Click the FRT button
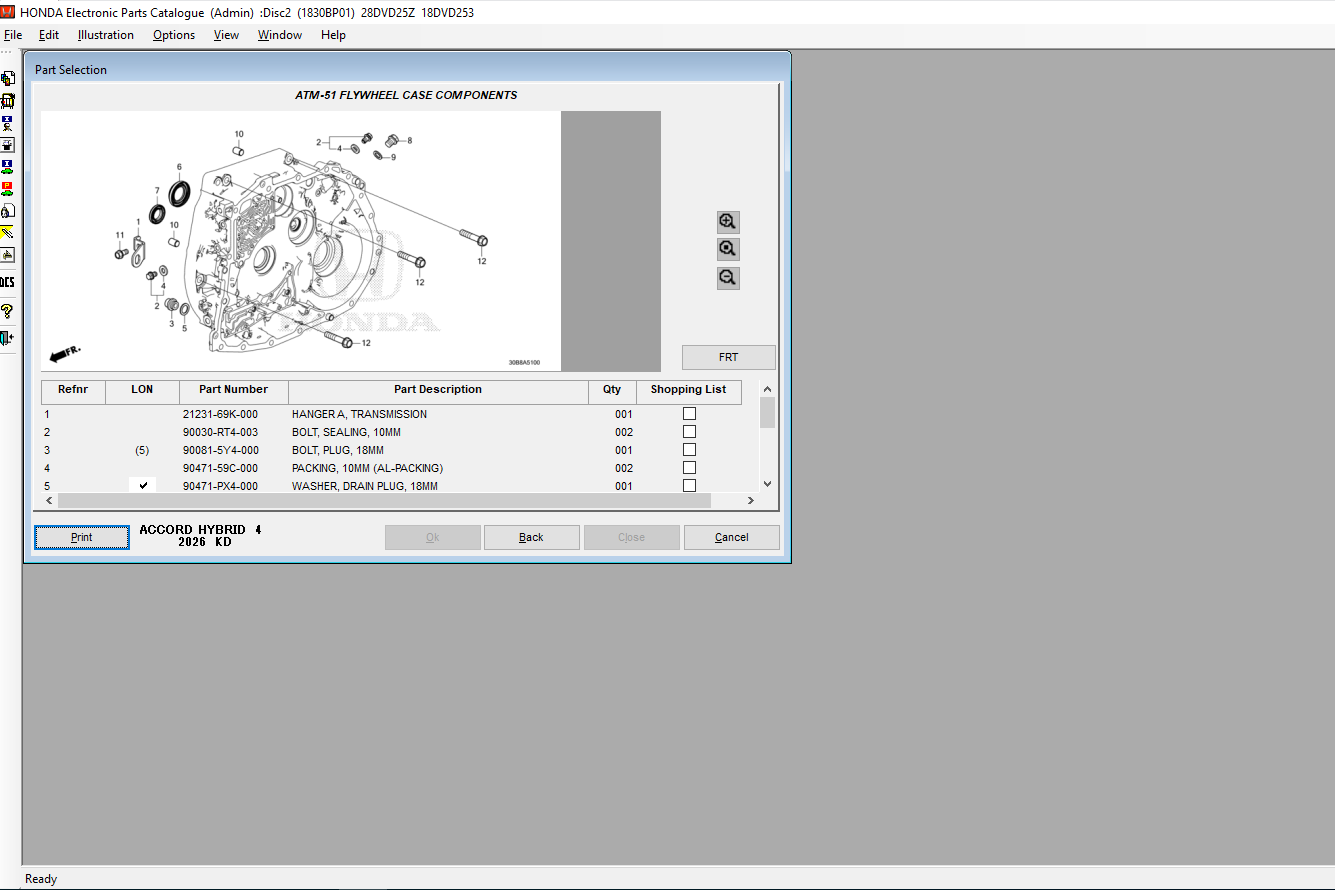 [728, 357]
